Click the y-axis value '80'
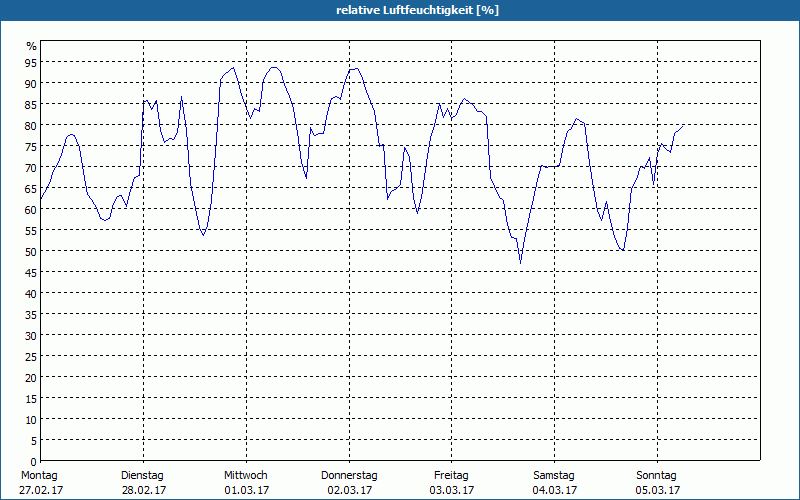The image size is (800, 500). tap(32, 125)
